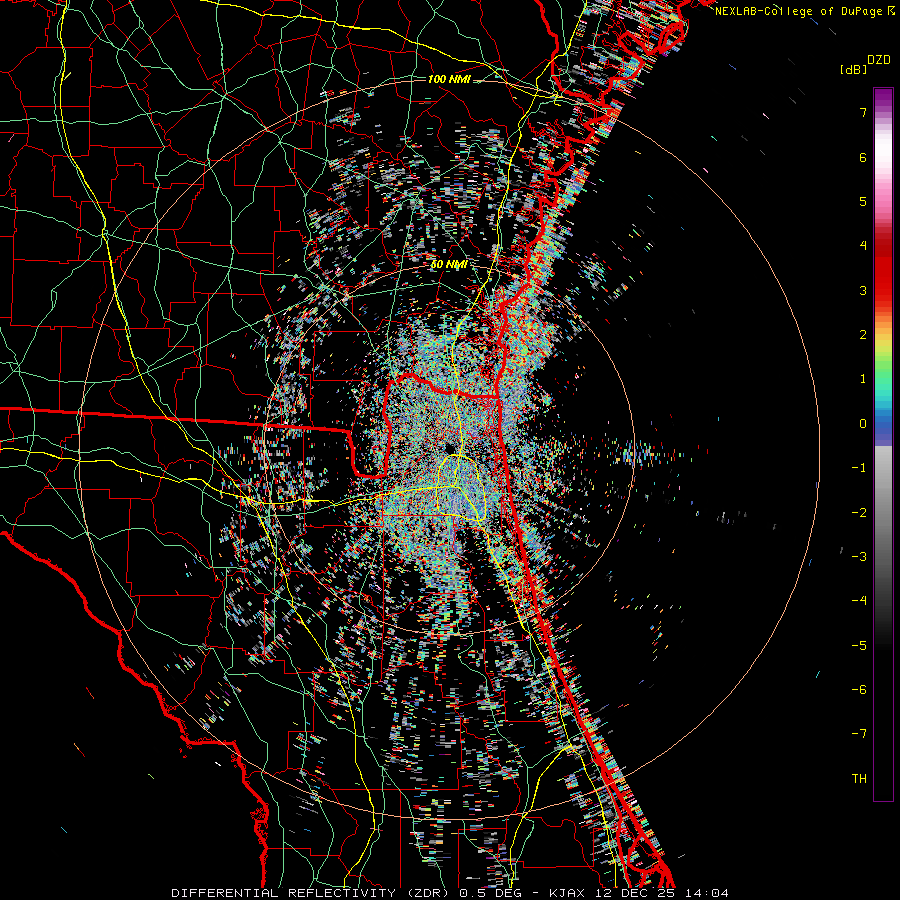Select the -7 dB scale label

click(x=859, y=734)
